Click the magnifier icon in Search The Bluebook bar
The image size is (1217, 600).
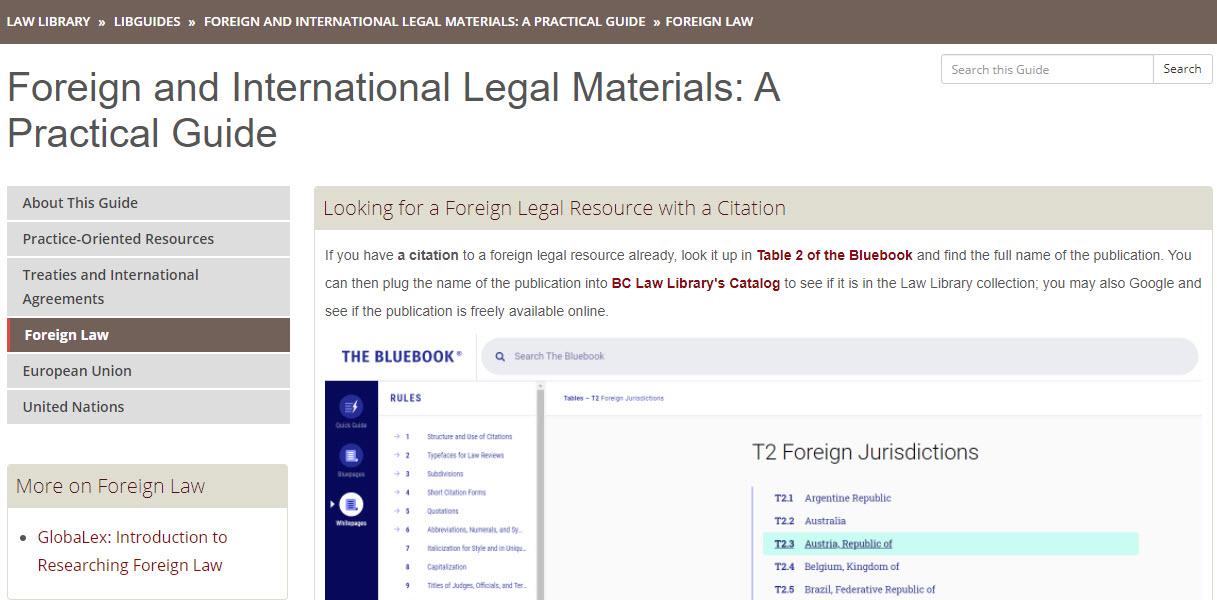pyautogui.click(x=500, y=356)
